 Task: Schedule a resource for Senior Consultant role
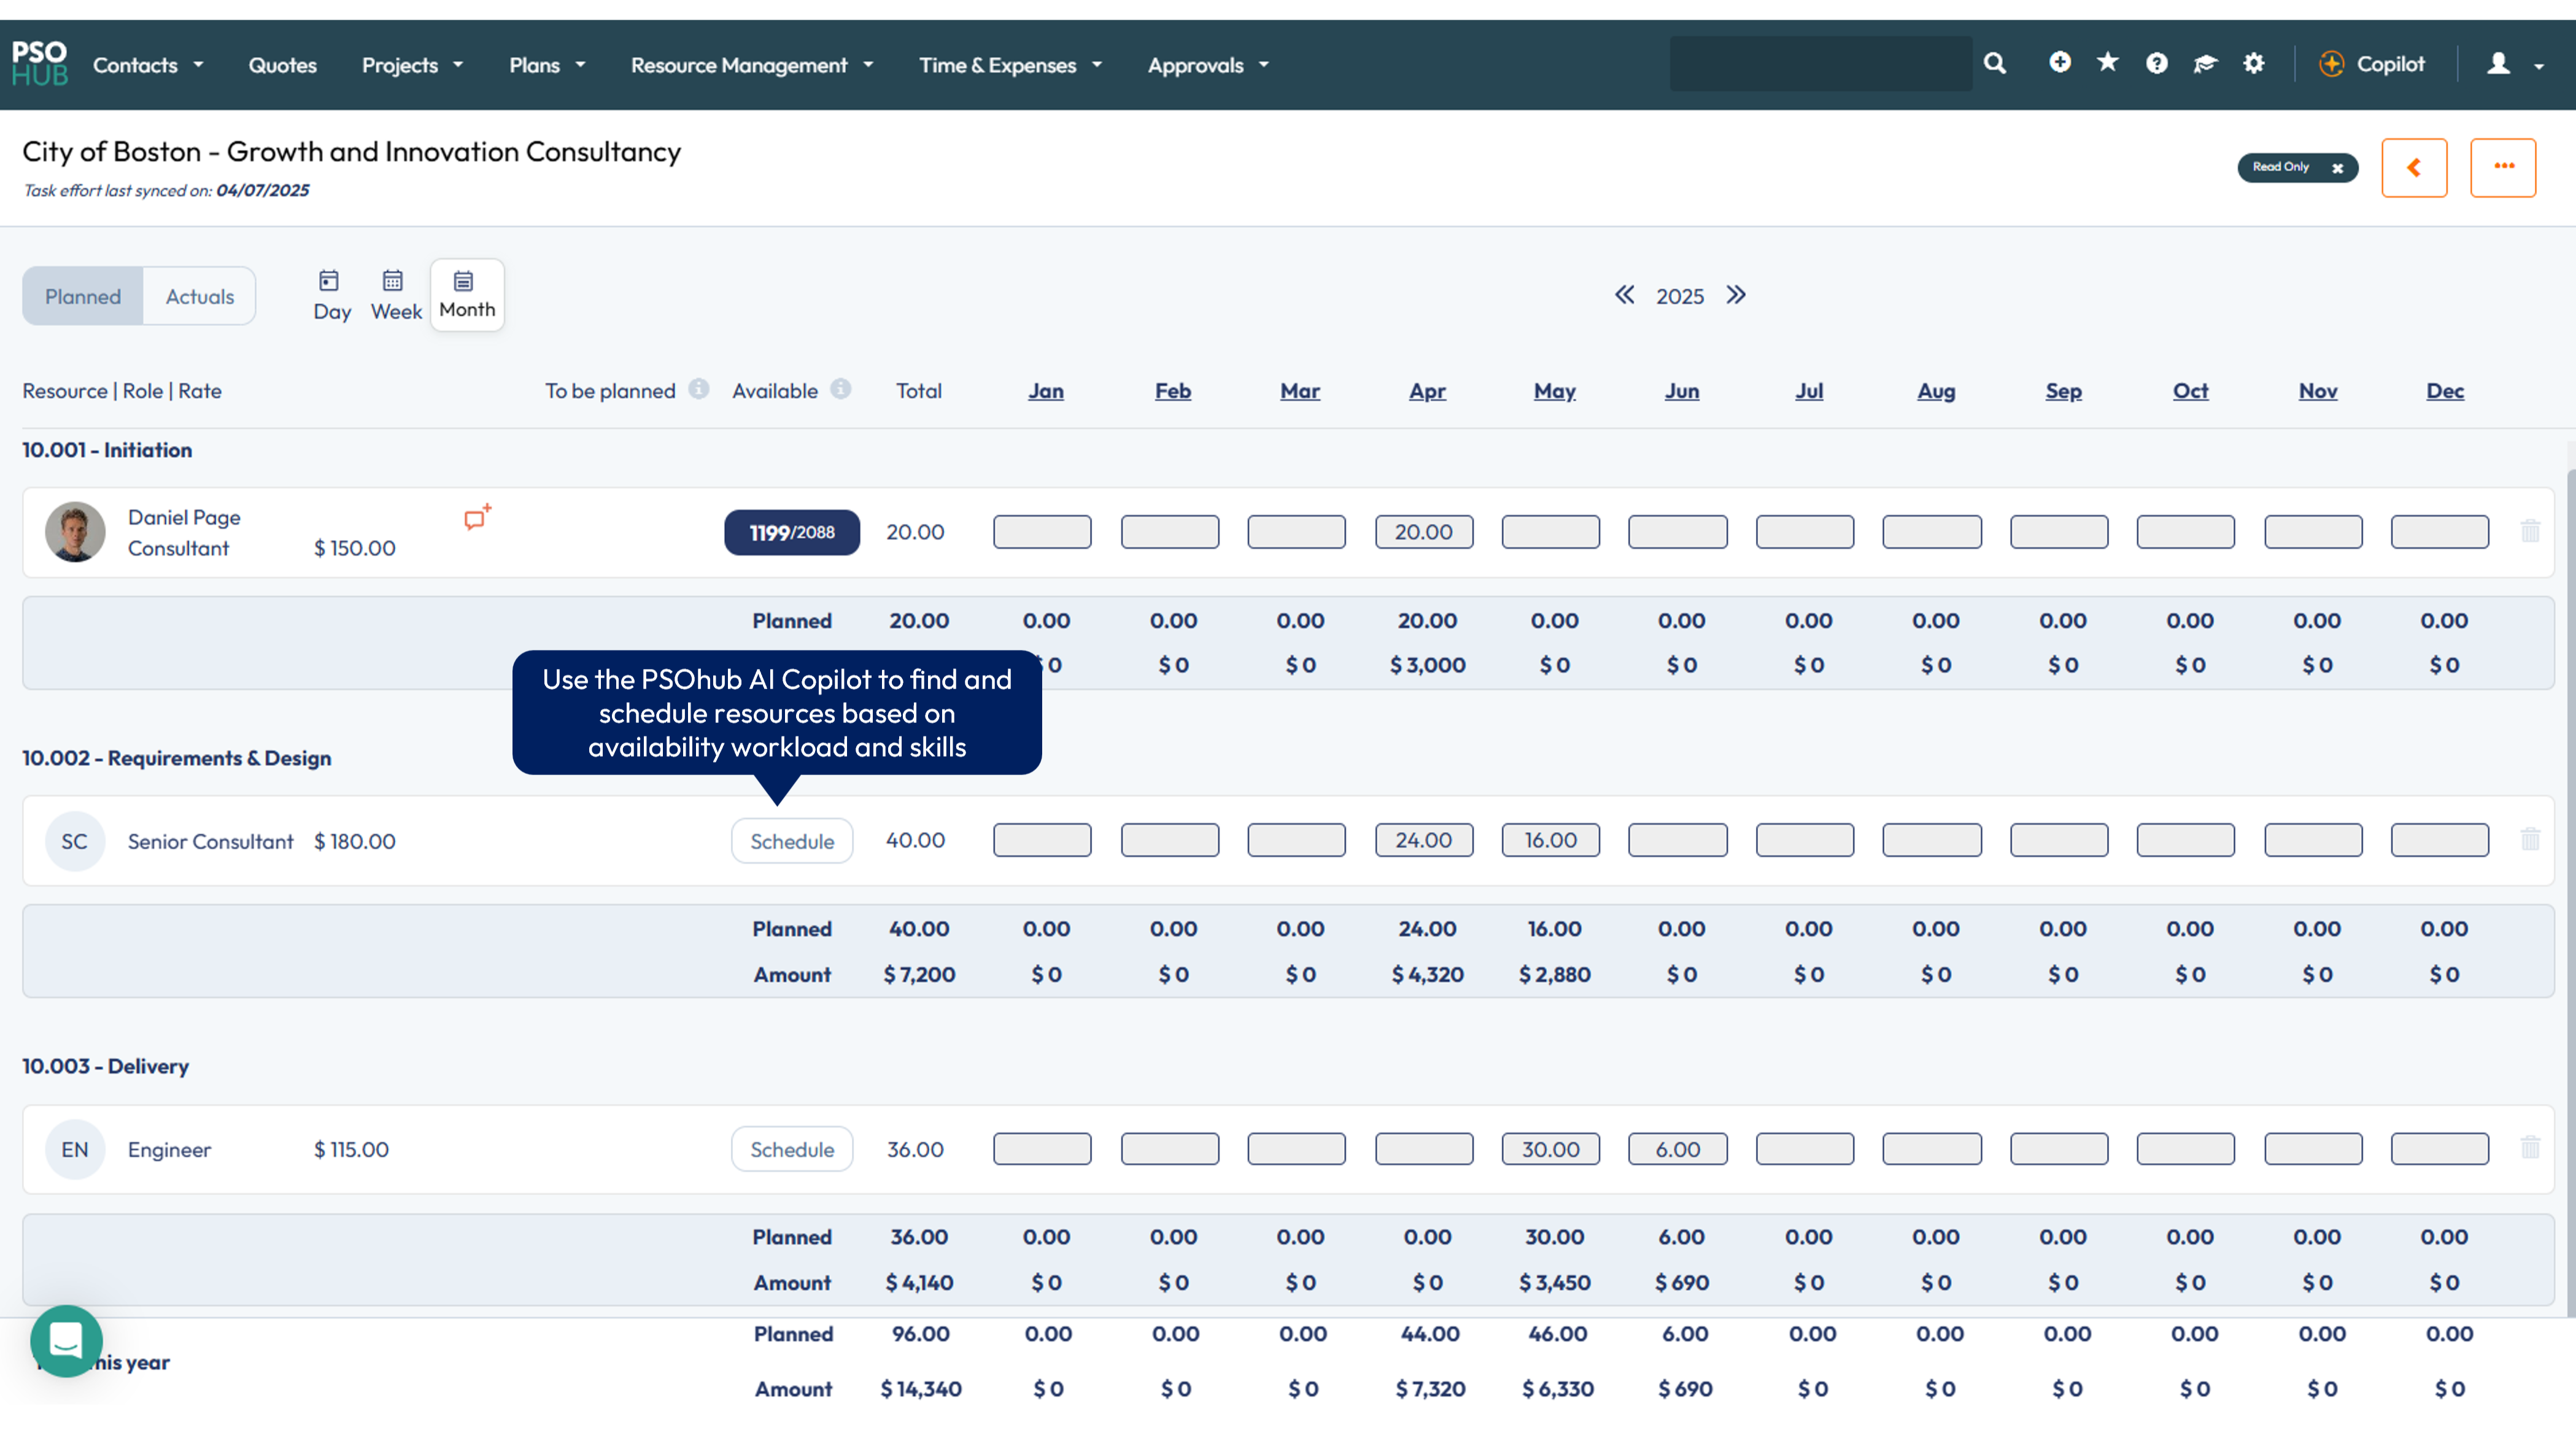pyautogui.click(x=791, y=840)
